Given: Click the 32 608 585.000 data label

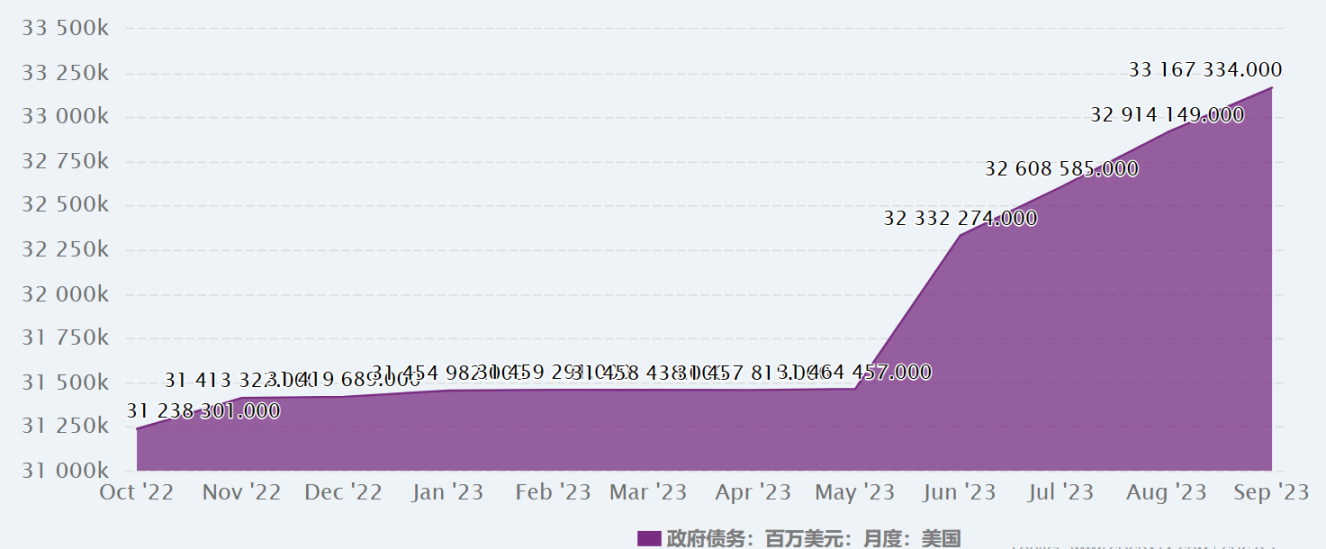Looking at the screenshot, I should coord(1061,169).
